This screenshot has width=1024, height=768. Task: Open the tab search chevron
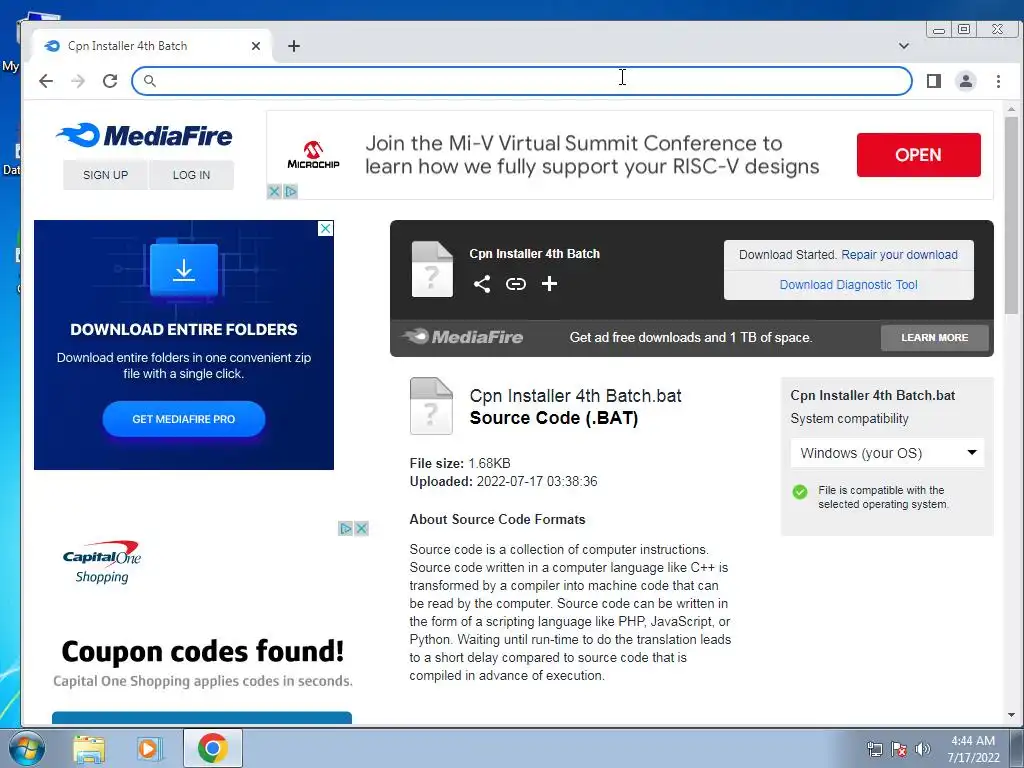tap(904, 46)
